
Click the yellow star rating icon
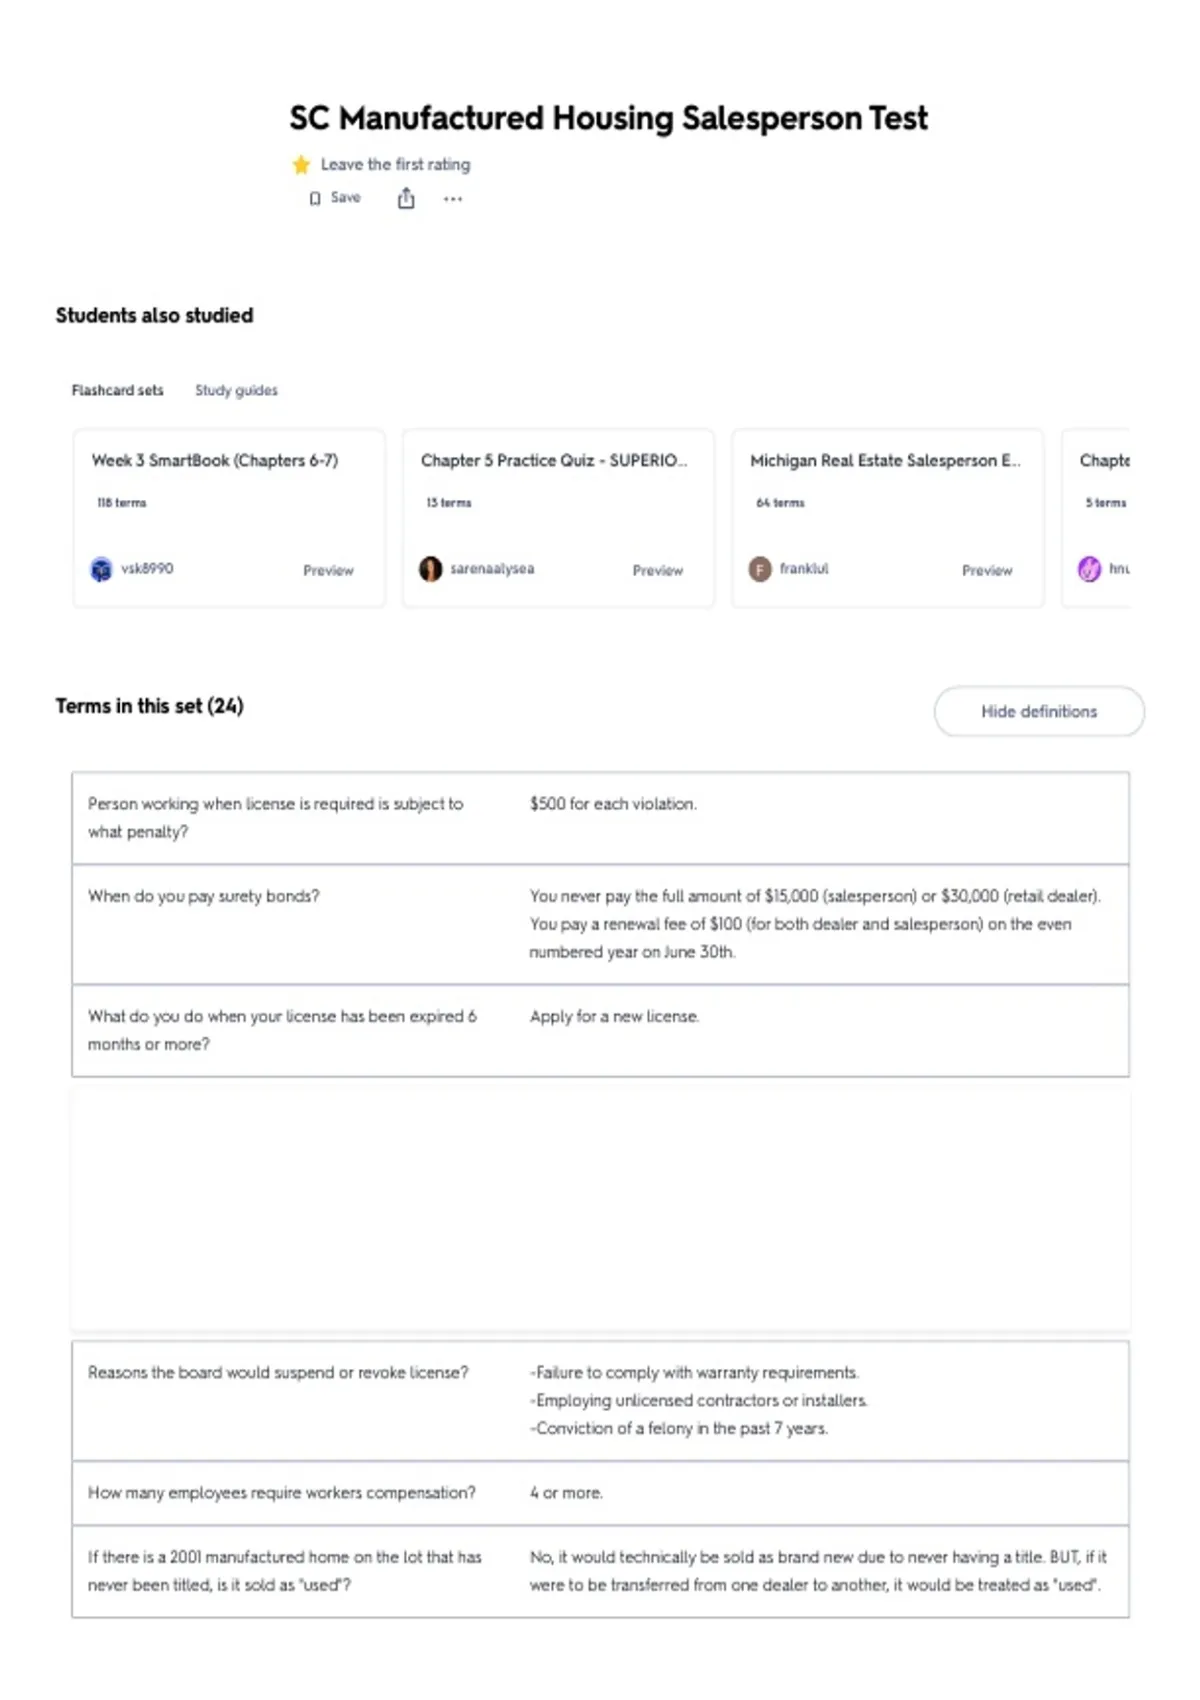tap(301, 164)
